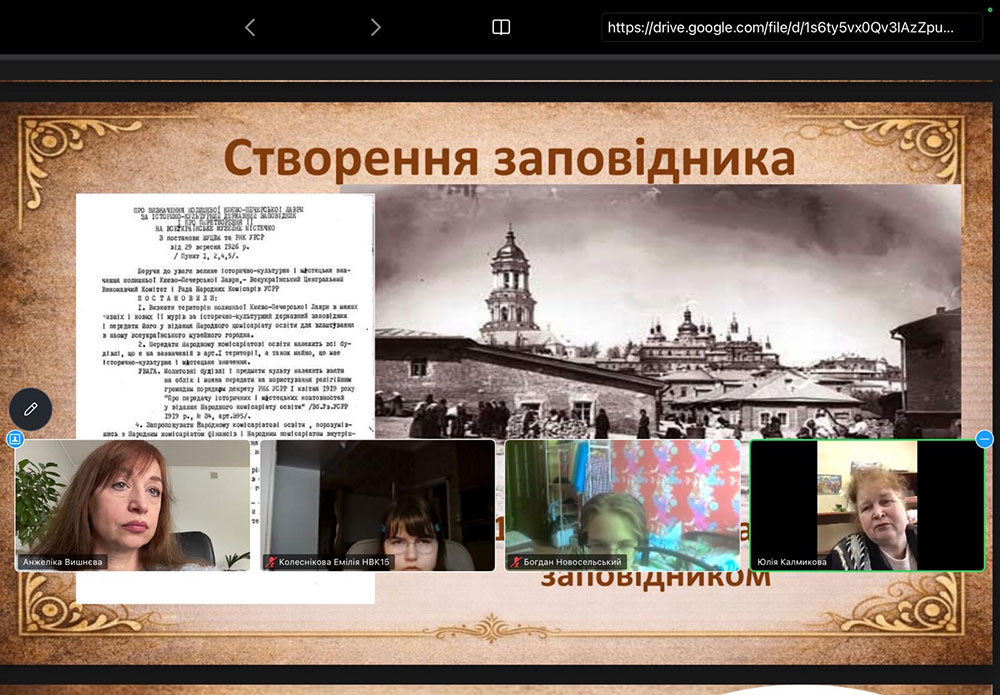Go back with browser back arrow
The width and height of the screenshot is (1000, 695).
(x=250, y=27)
